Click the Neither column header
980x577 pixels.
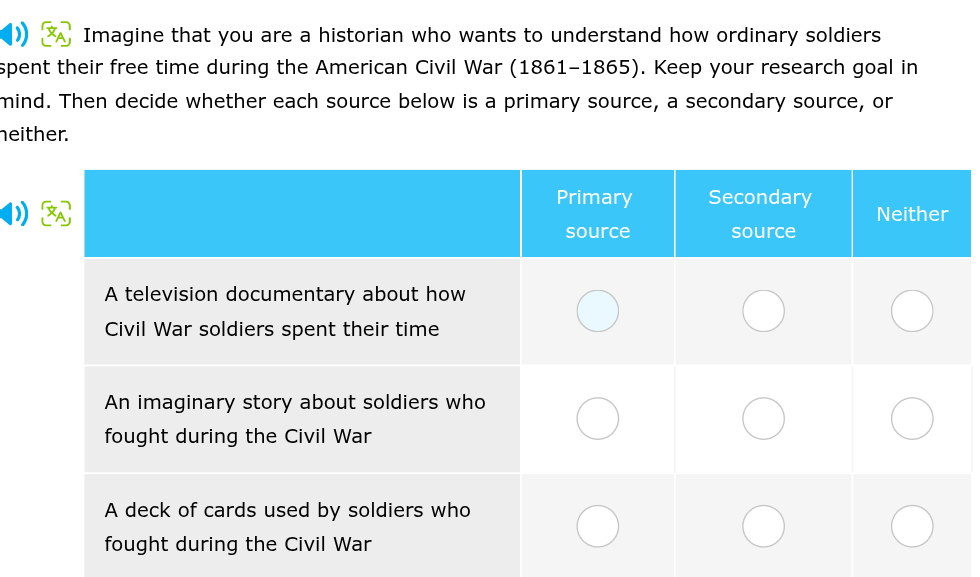(911, 214)
